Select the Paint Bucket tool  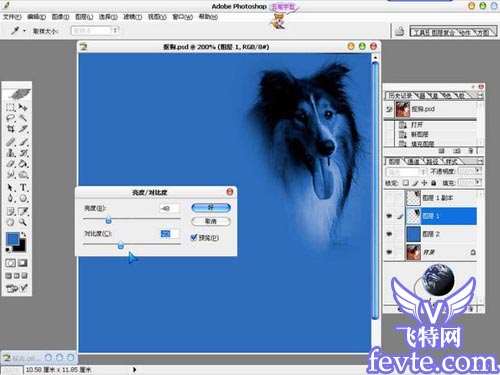point(23,164)
